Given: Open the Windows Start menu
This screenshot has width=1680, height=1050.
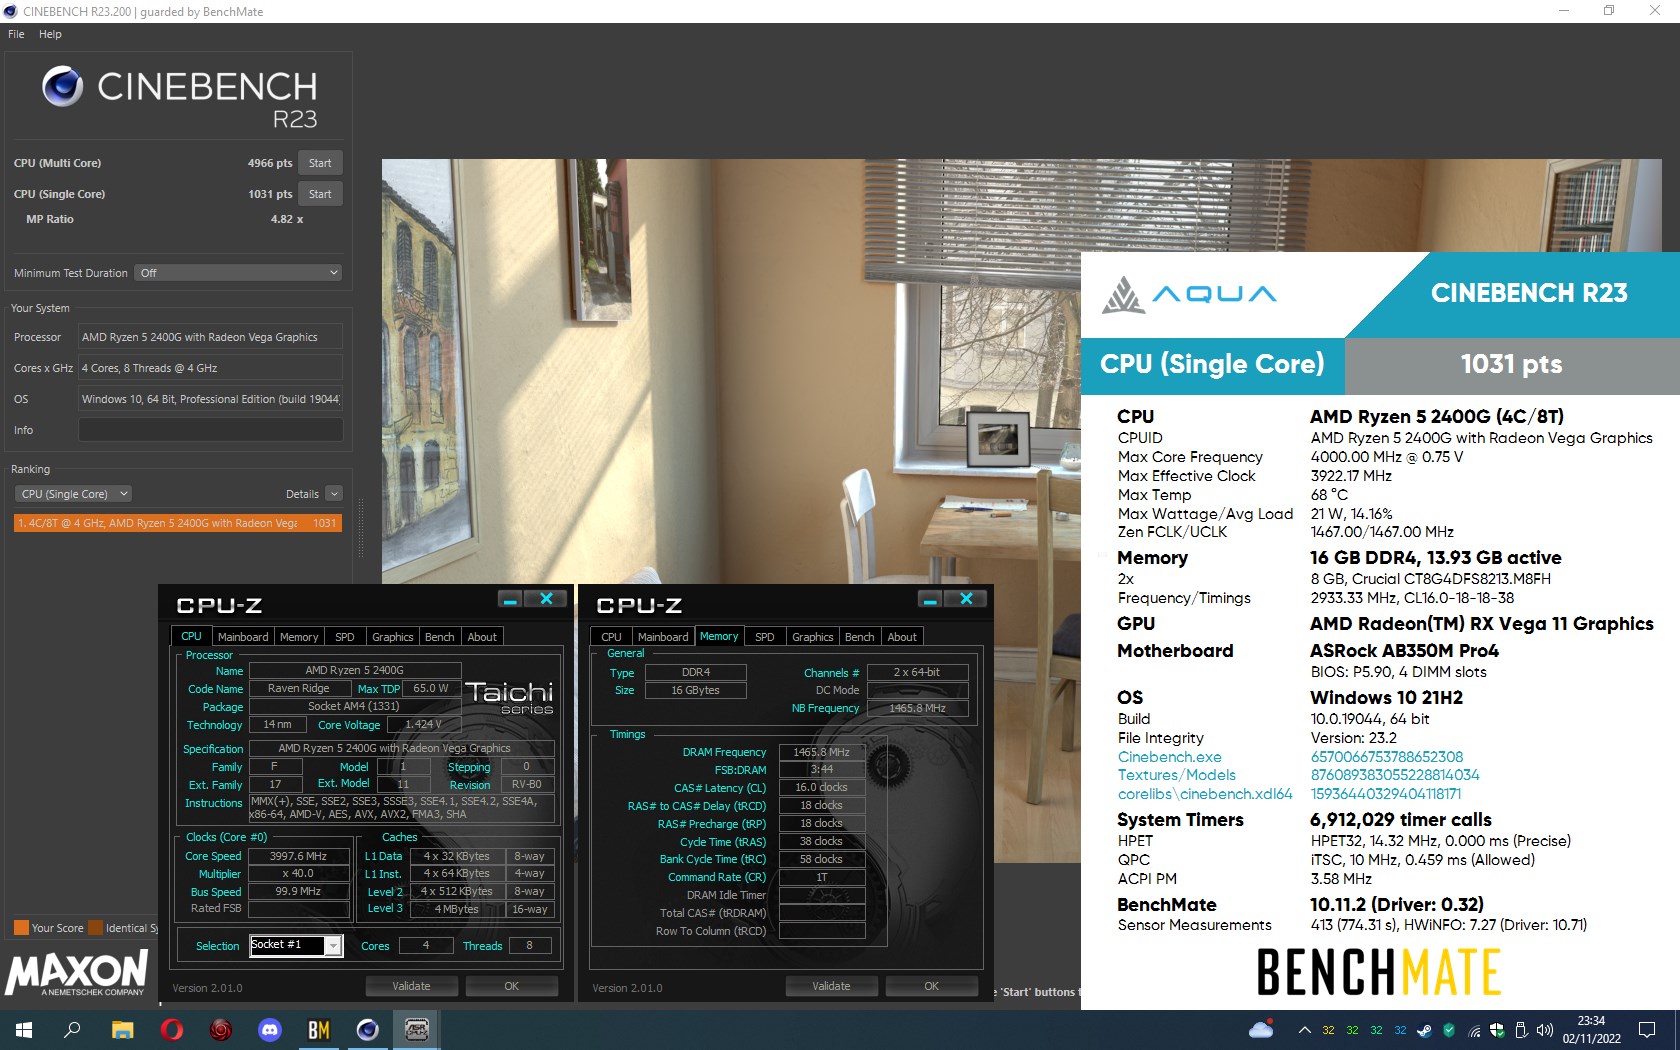Looking at the screenshot, I should (24, 1030).
